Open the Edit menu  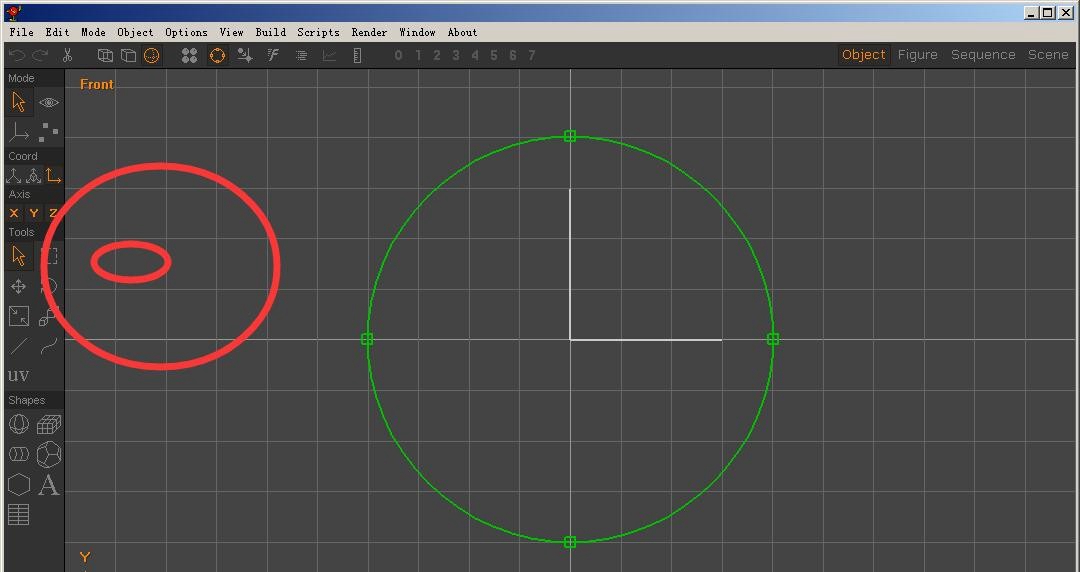[57, 32]
